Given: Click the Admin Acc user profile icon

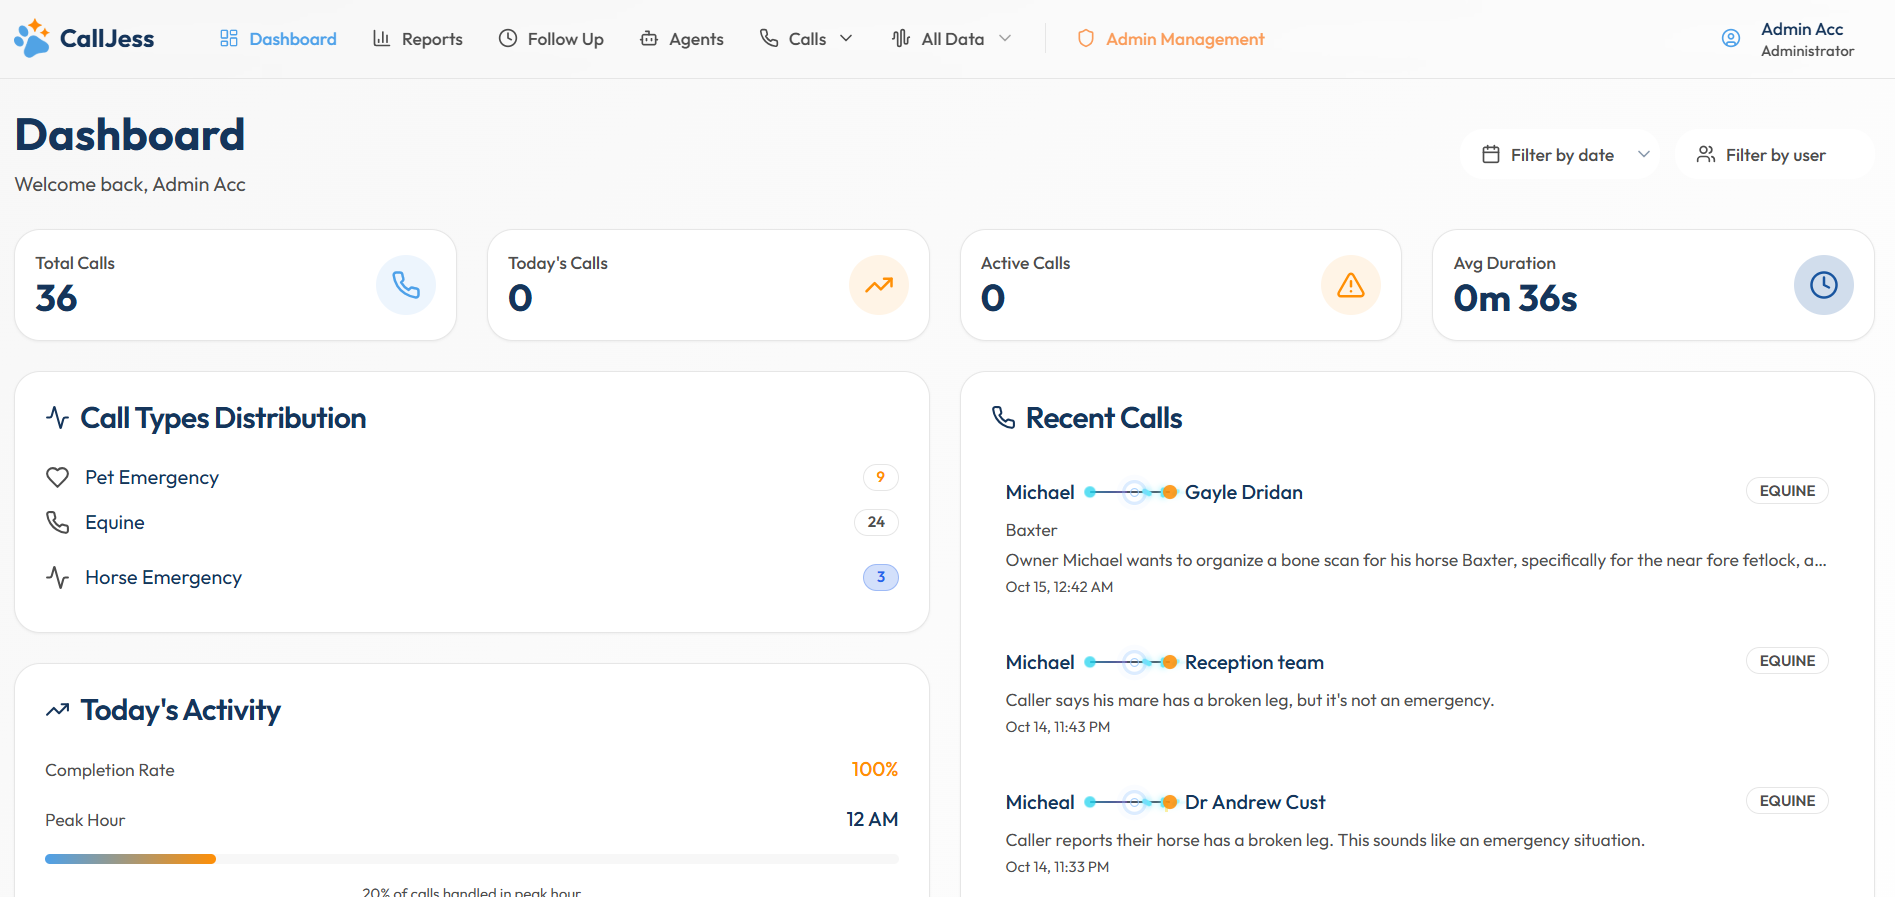Looking at the screenshot, I should tap(1730, 39).
